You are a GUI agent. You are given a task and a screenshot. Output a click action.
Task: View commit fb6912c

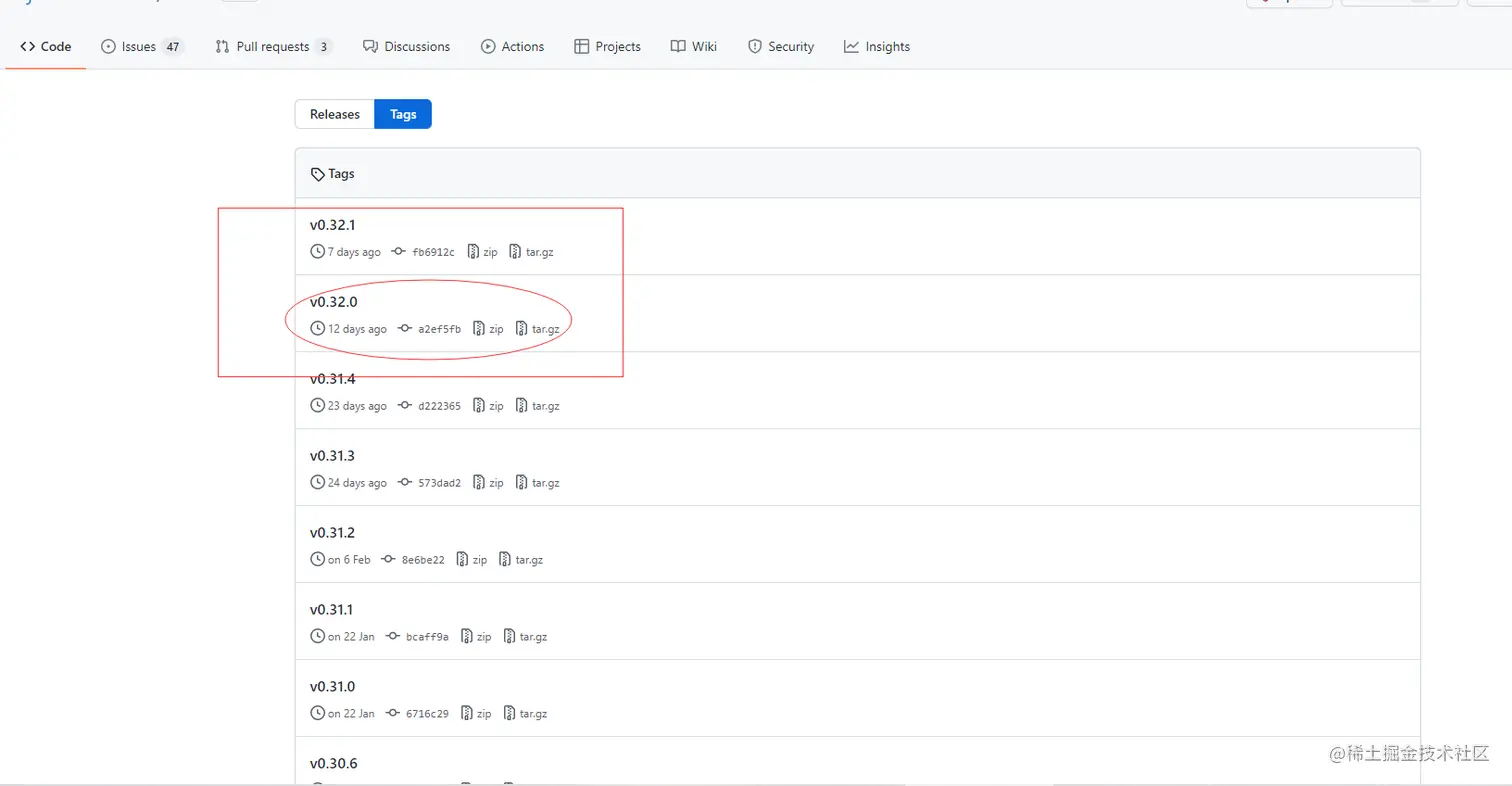click(x=423, y=252)
